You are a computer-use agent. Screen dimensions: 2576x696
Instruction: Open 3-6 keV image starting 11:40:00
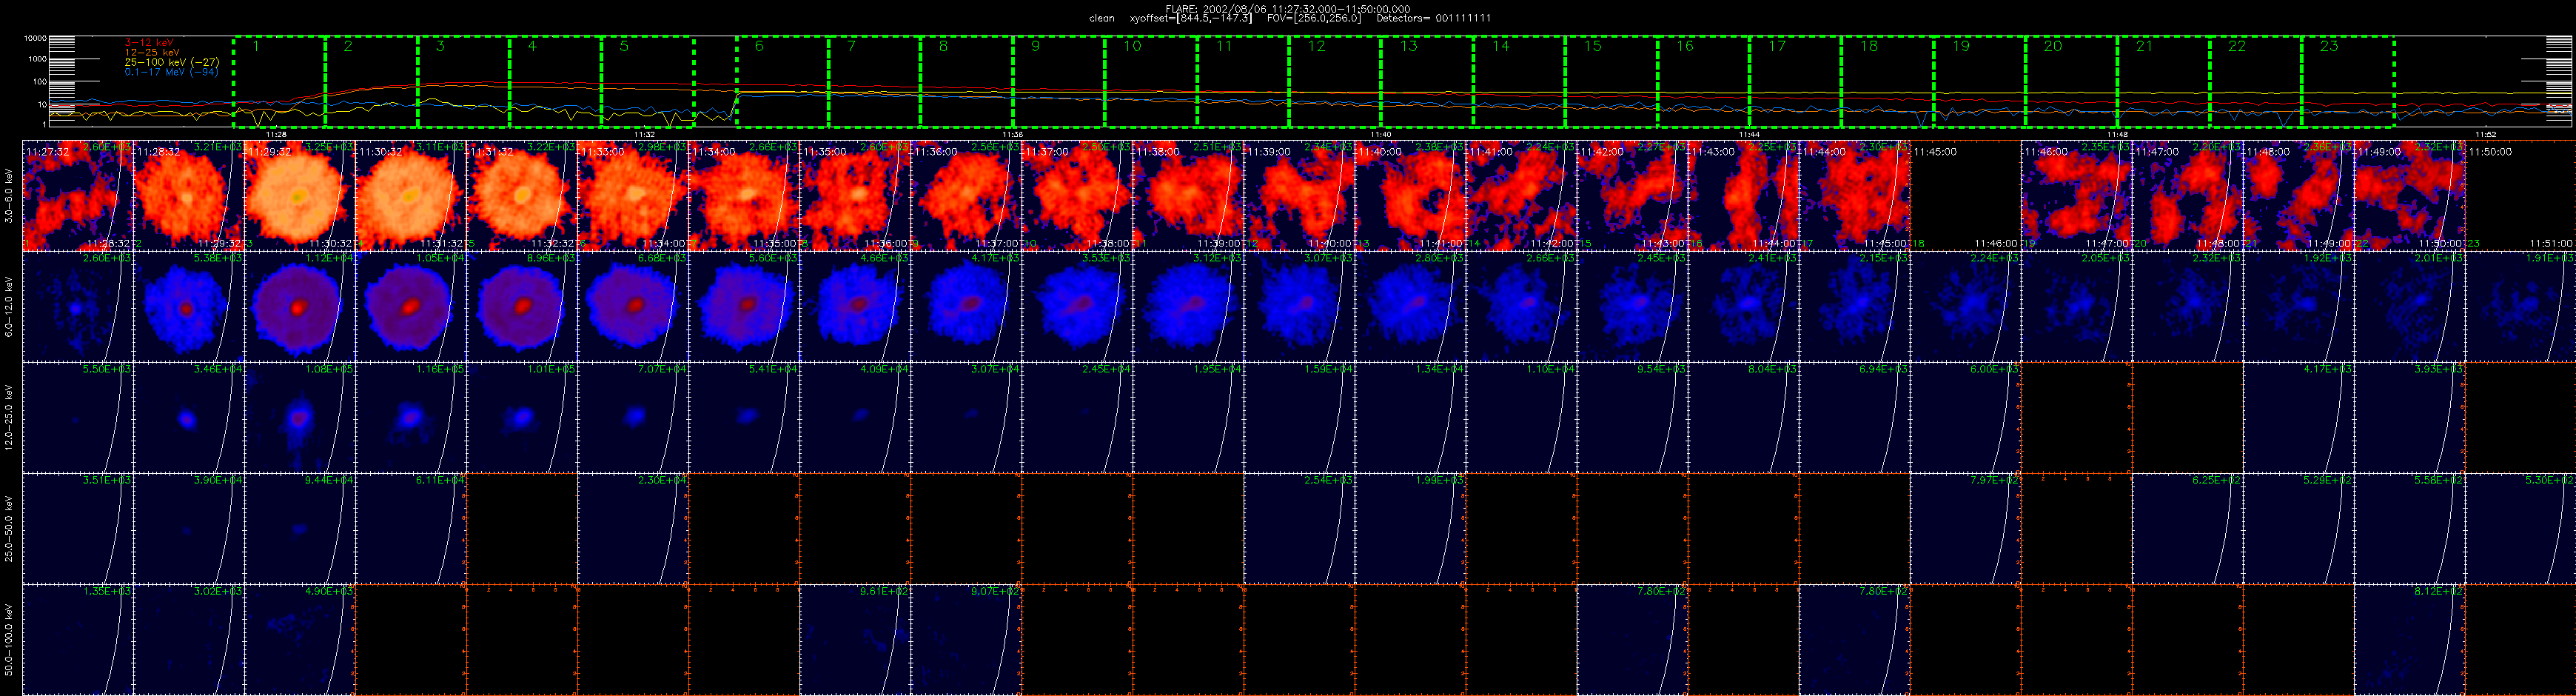1410,196
